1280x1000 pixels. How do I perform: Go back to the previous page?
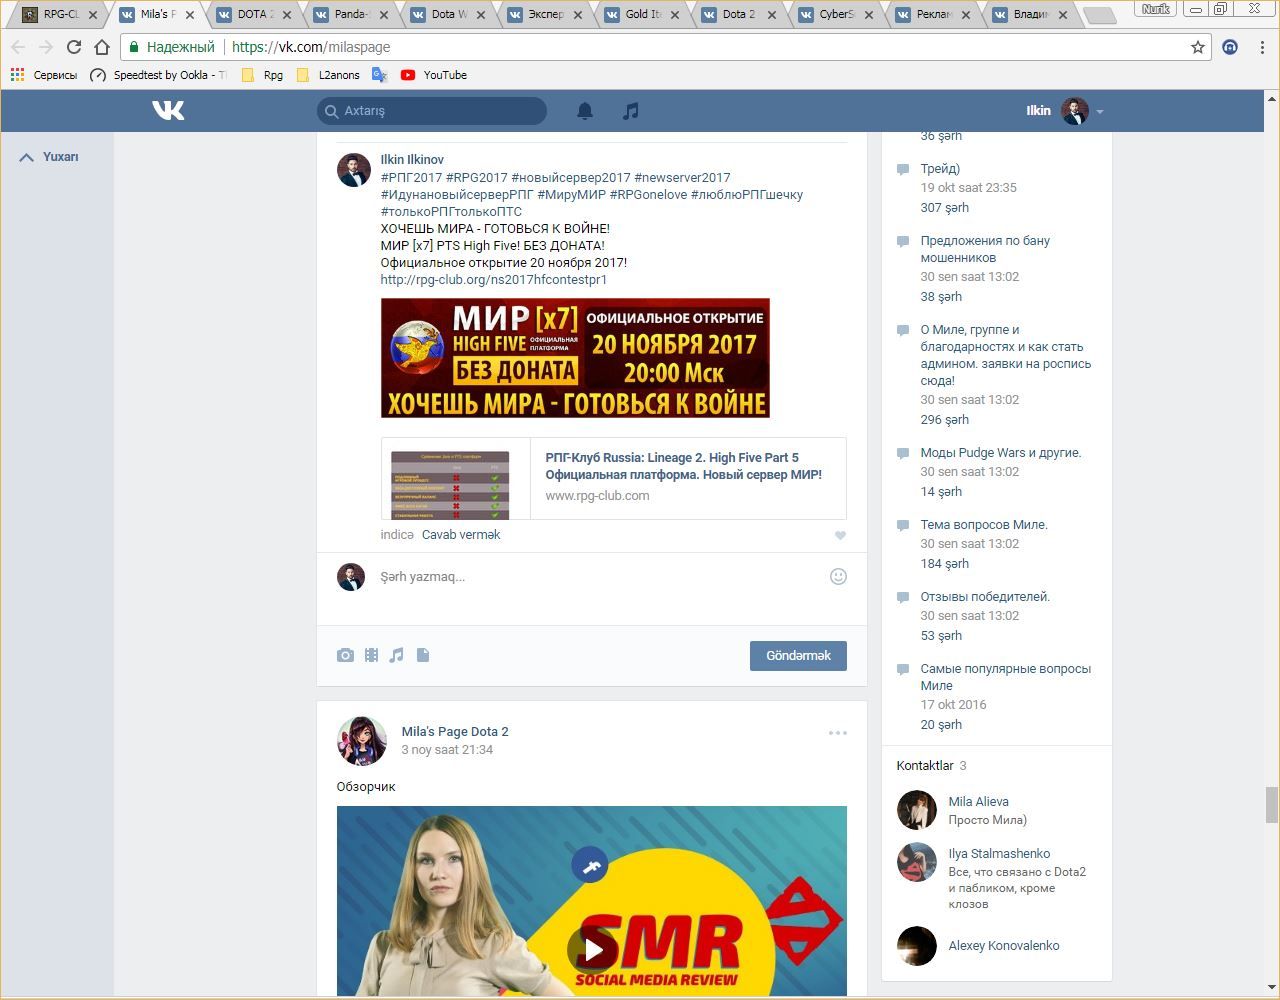[x=18, y=47]
